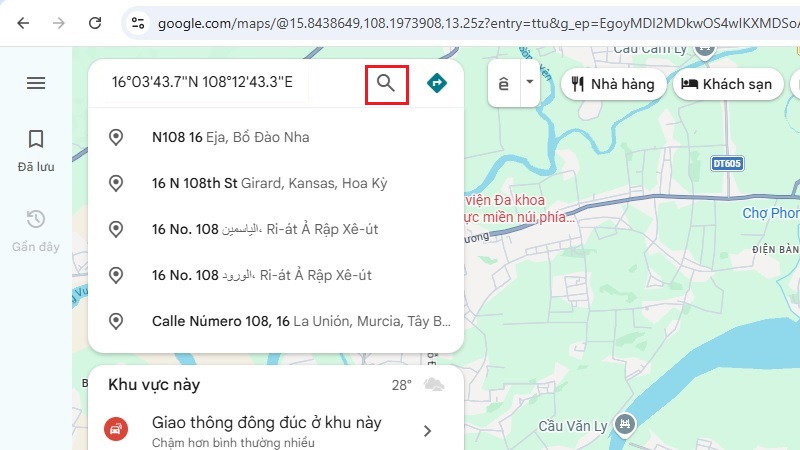Click the Chợ Phon market label
The height and width of the screenshot is (450, 800).
coord(771,213)
